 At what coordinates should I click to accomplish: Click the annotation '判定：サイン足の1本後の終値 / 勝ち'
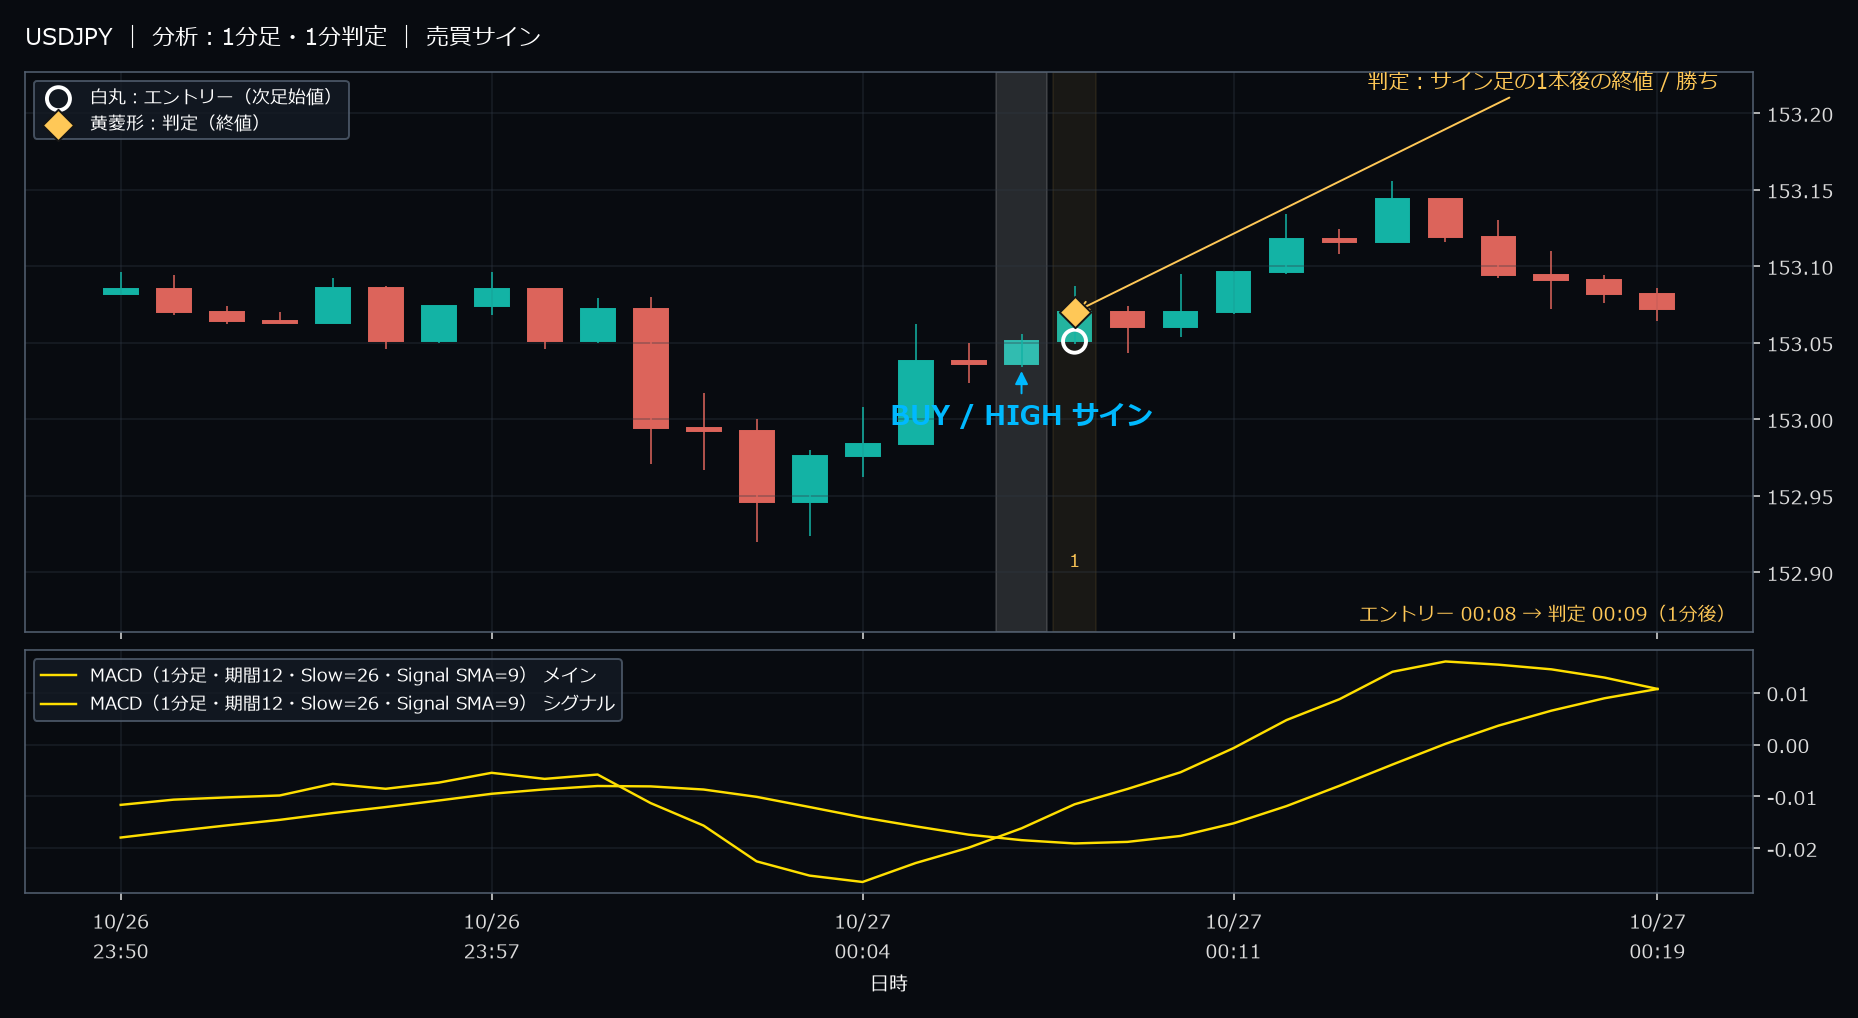pyautogui.click(x=1542, y=81)
